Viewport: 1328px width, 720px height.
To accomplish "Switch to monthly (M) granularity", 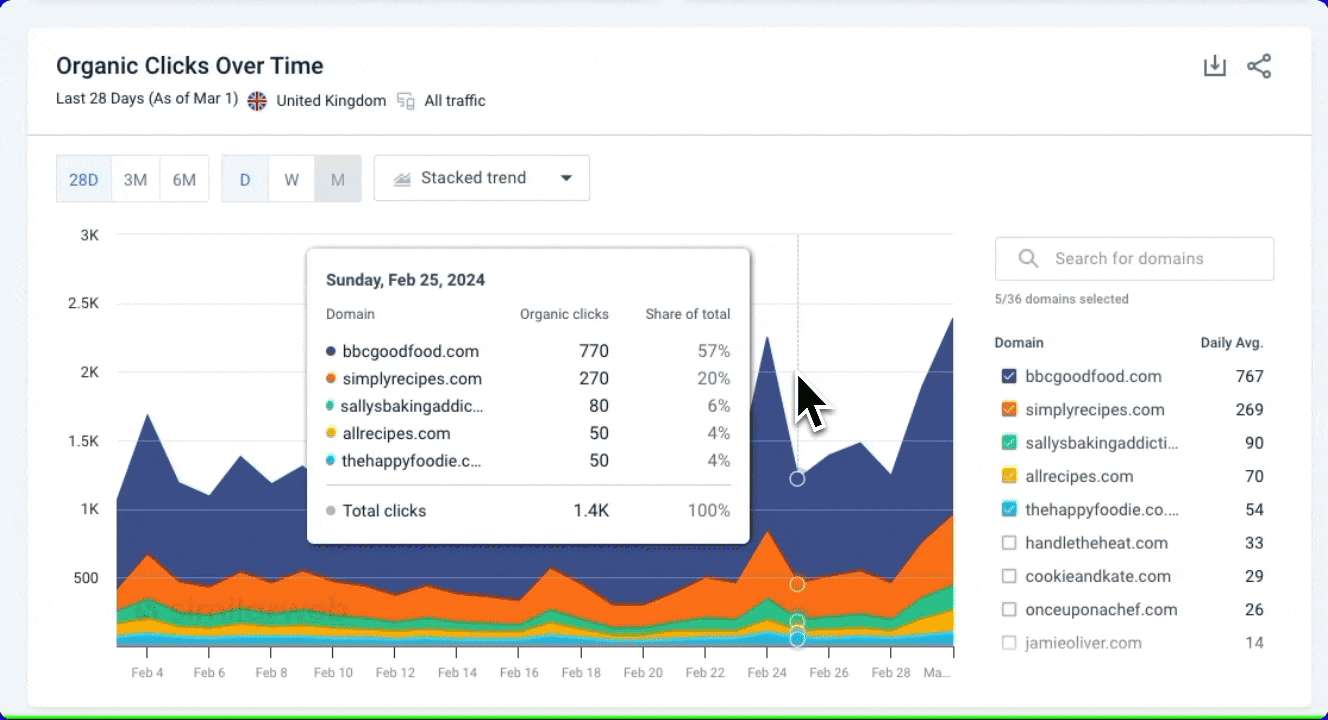I will (338, 179).
